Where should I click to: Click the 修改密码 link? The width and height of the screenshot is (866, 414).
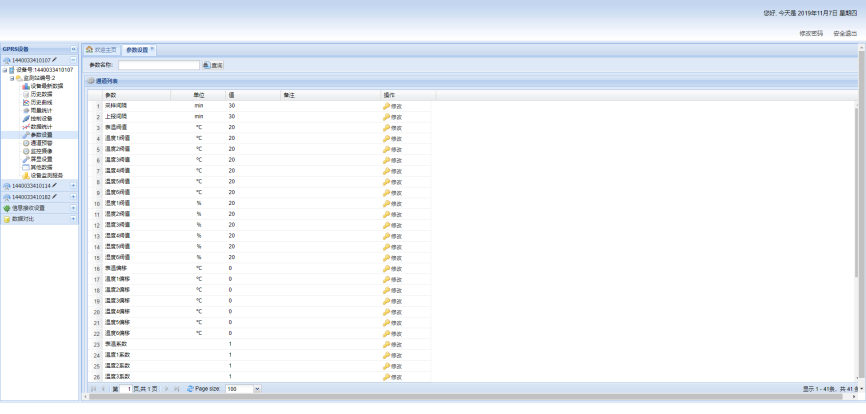pos(811,33)
